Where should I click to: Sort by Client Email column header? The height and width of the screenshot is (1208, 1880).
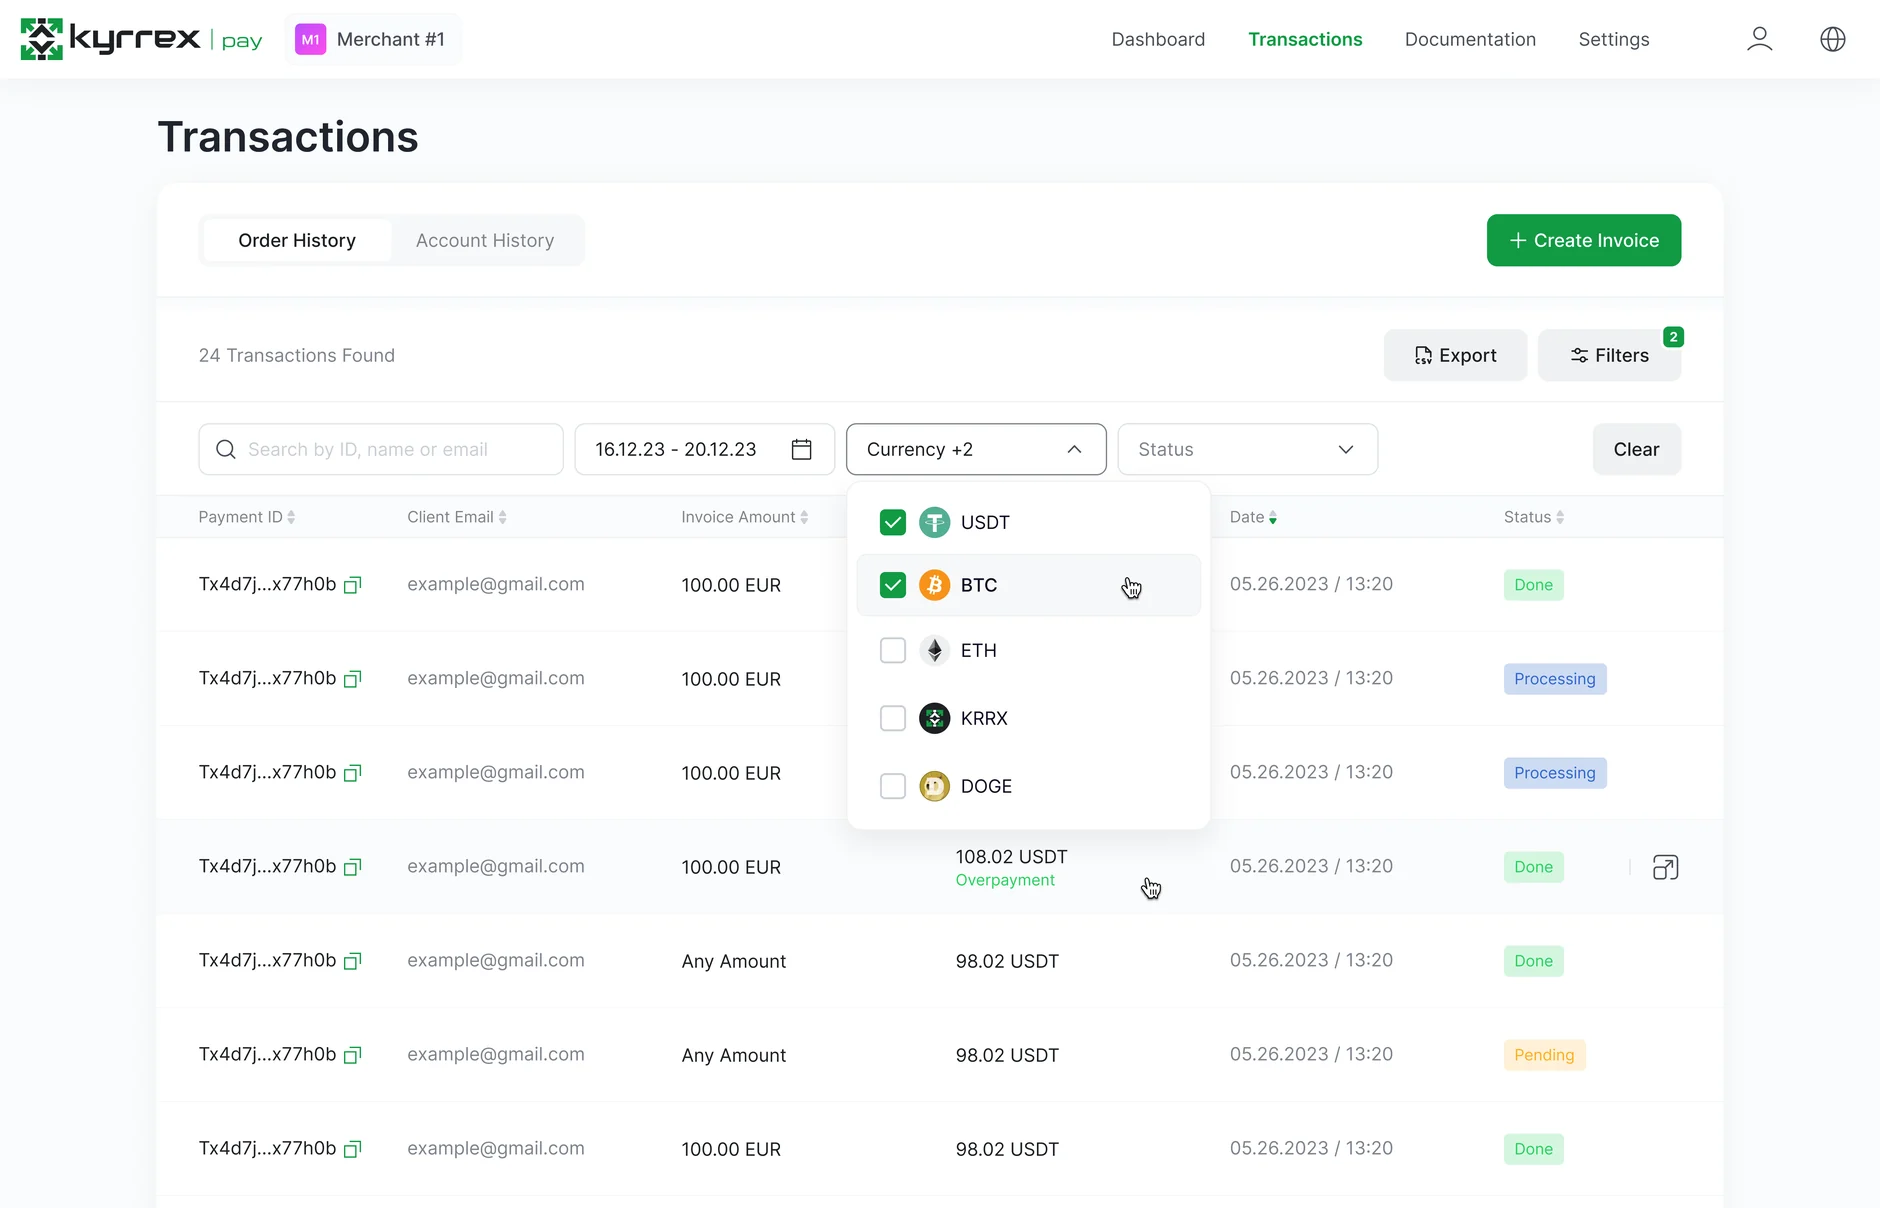pyautogui.click(x=457, y=517)
